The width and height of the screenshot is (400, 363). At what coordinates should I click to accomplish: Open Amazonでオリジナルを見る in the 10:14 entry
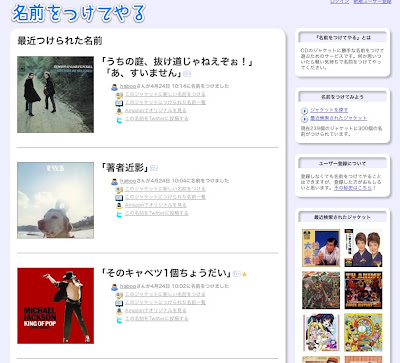pos(156,110)
